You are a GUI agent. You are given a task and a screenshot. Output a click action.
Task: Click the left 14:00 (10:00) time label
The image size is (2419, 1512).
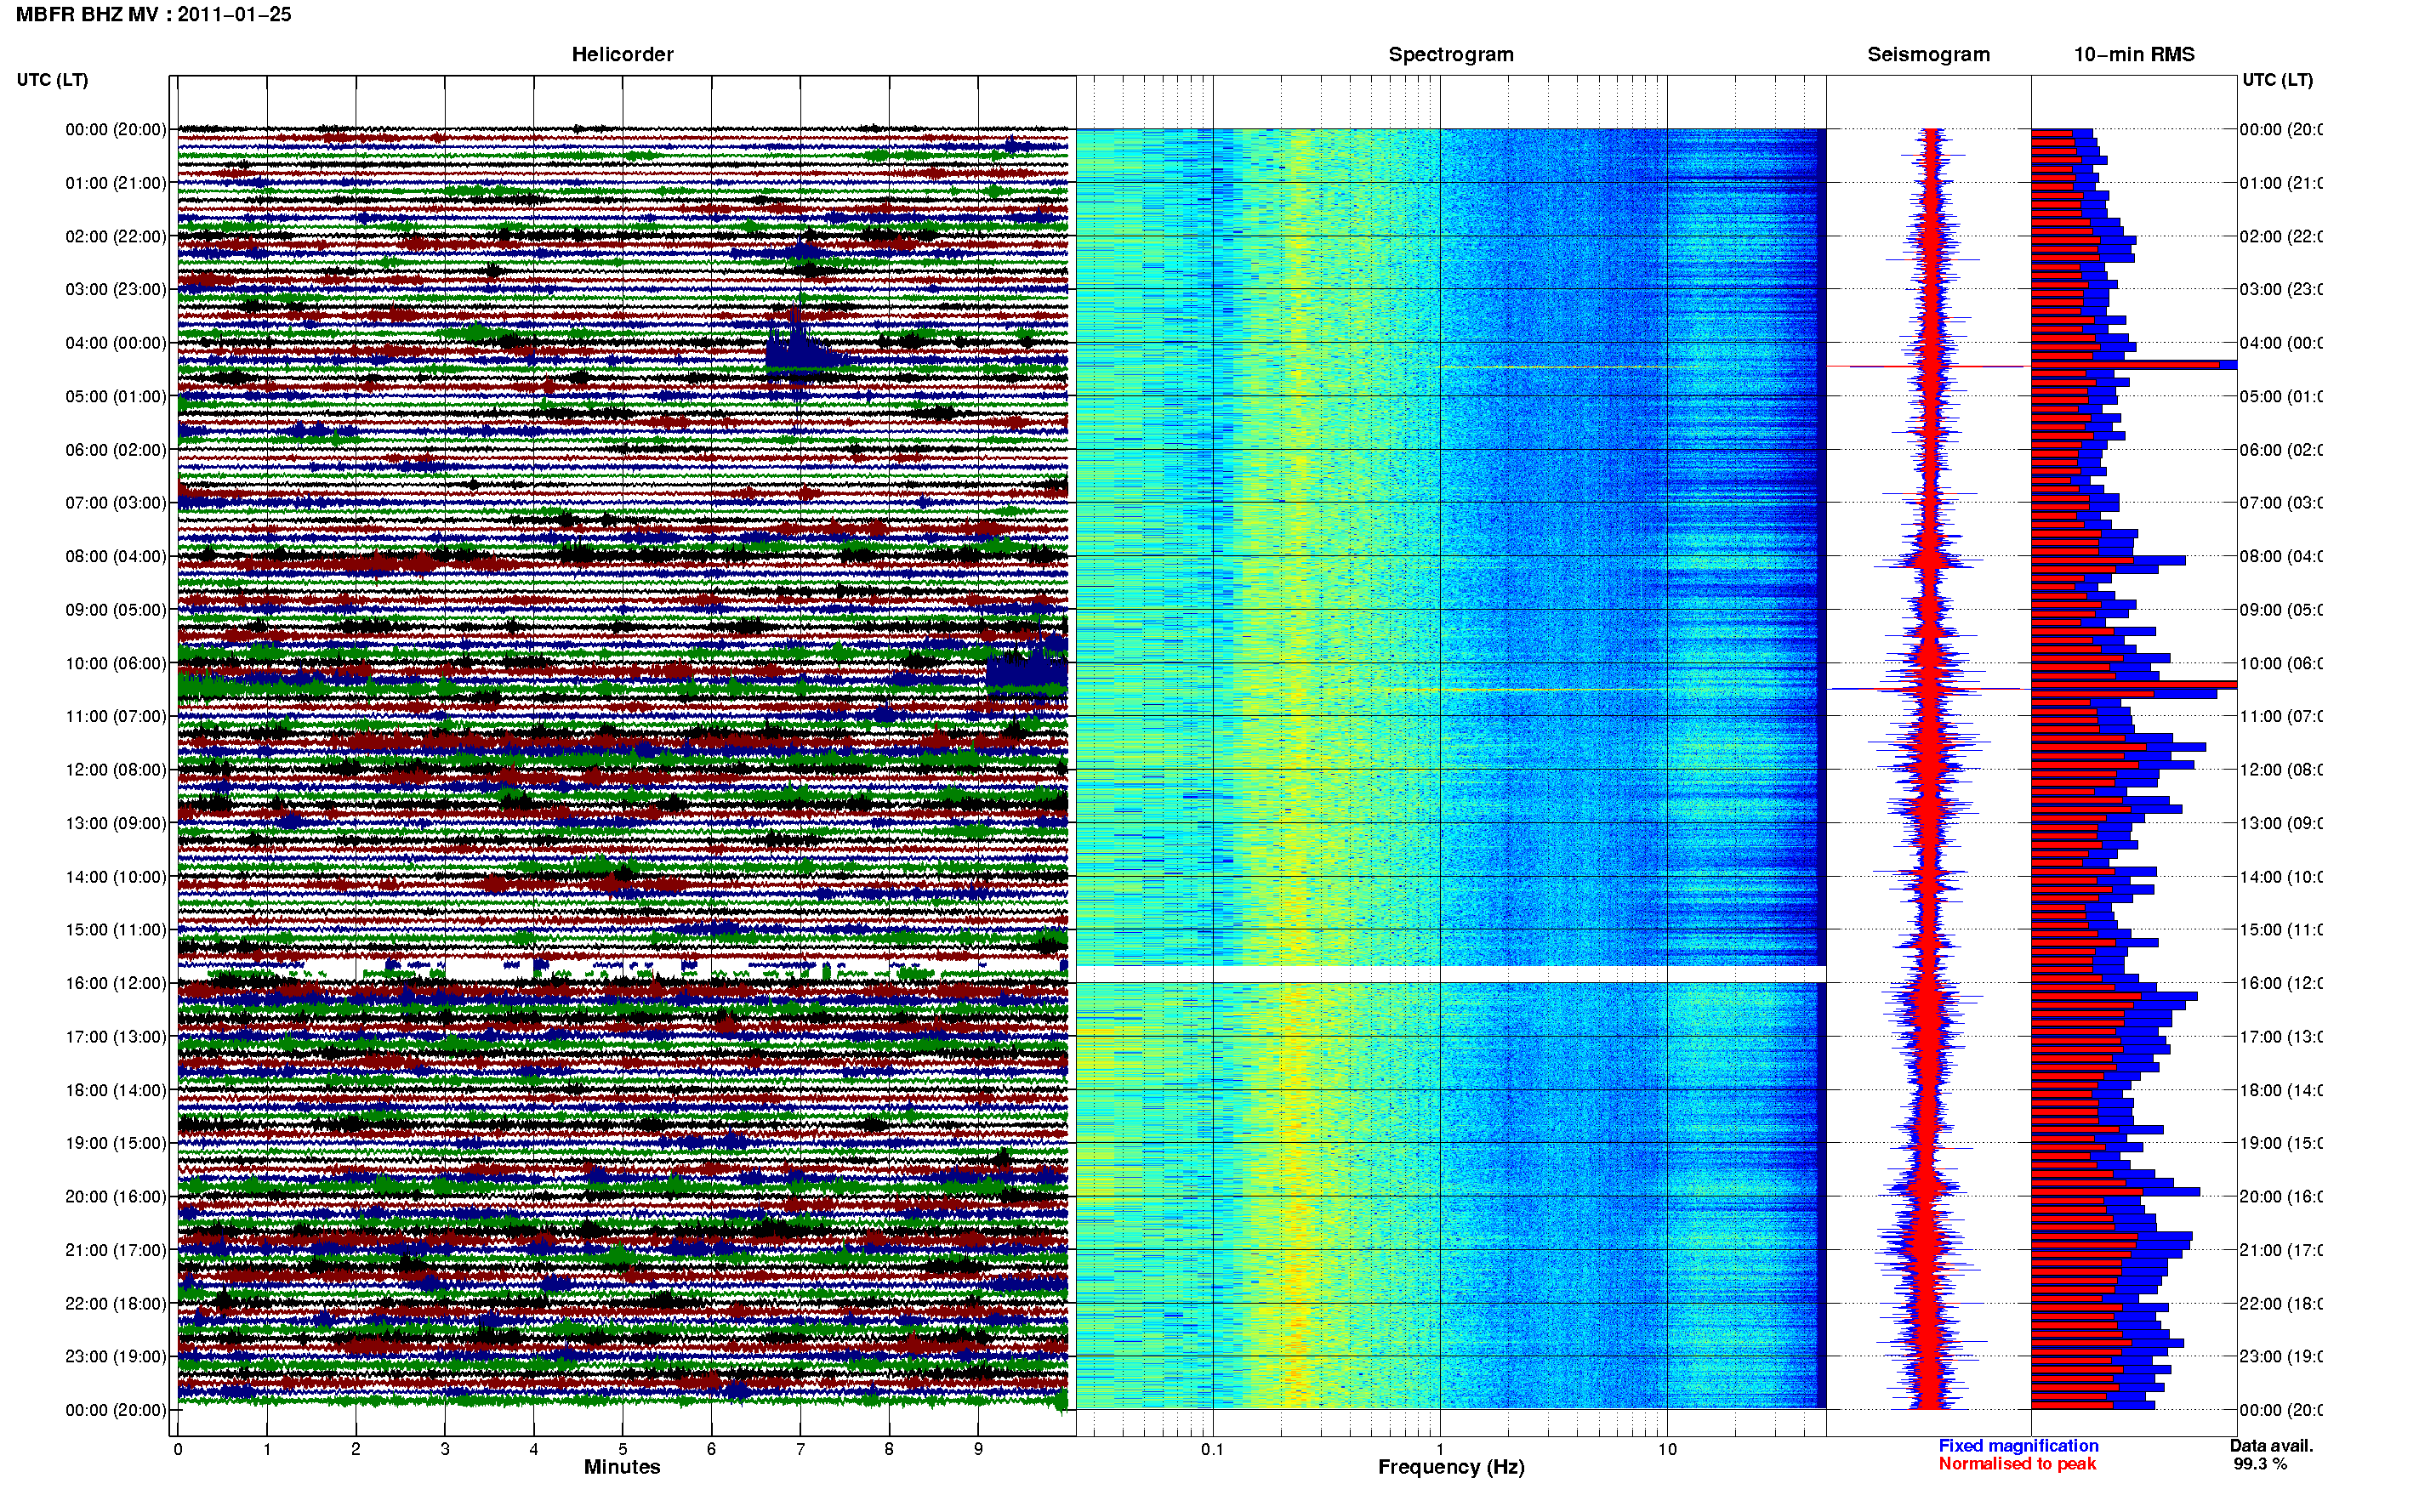pos(116,877)
